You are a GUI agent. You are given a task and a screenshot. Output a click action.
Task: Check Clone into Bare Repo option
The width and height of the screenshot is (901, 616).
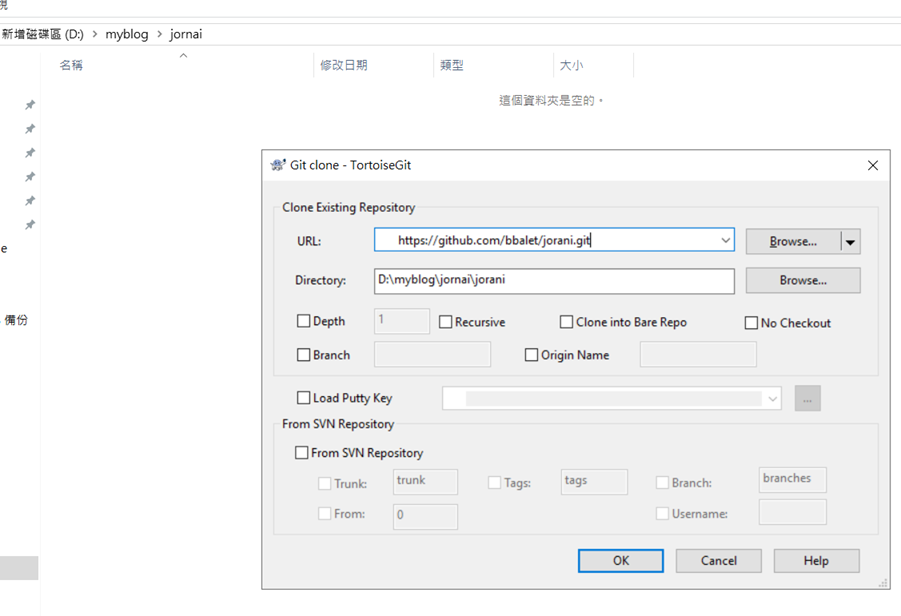566,322
